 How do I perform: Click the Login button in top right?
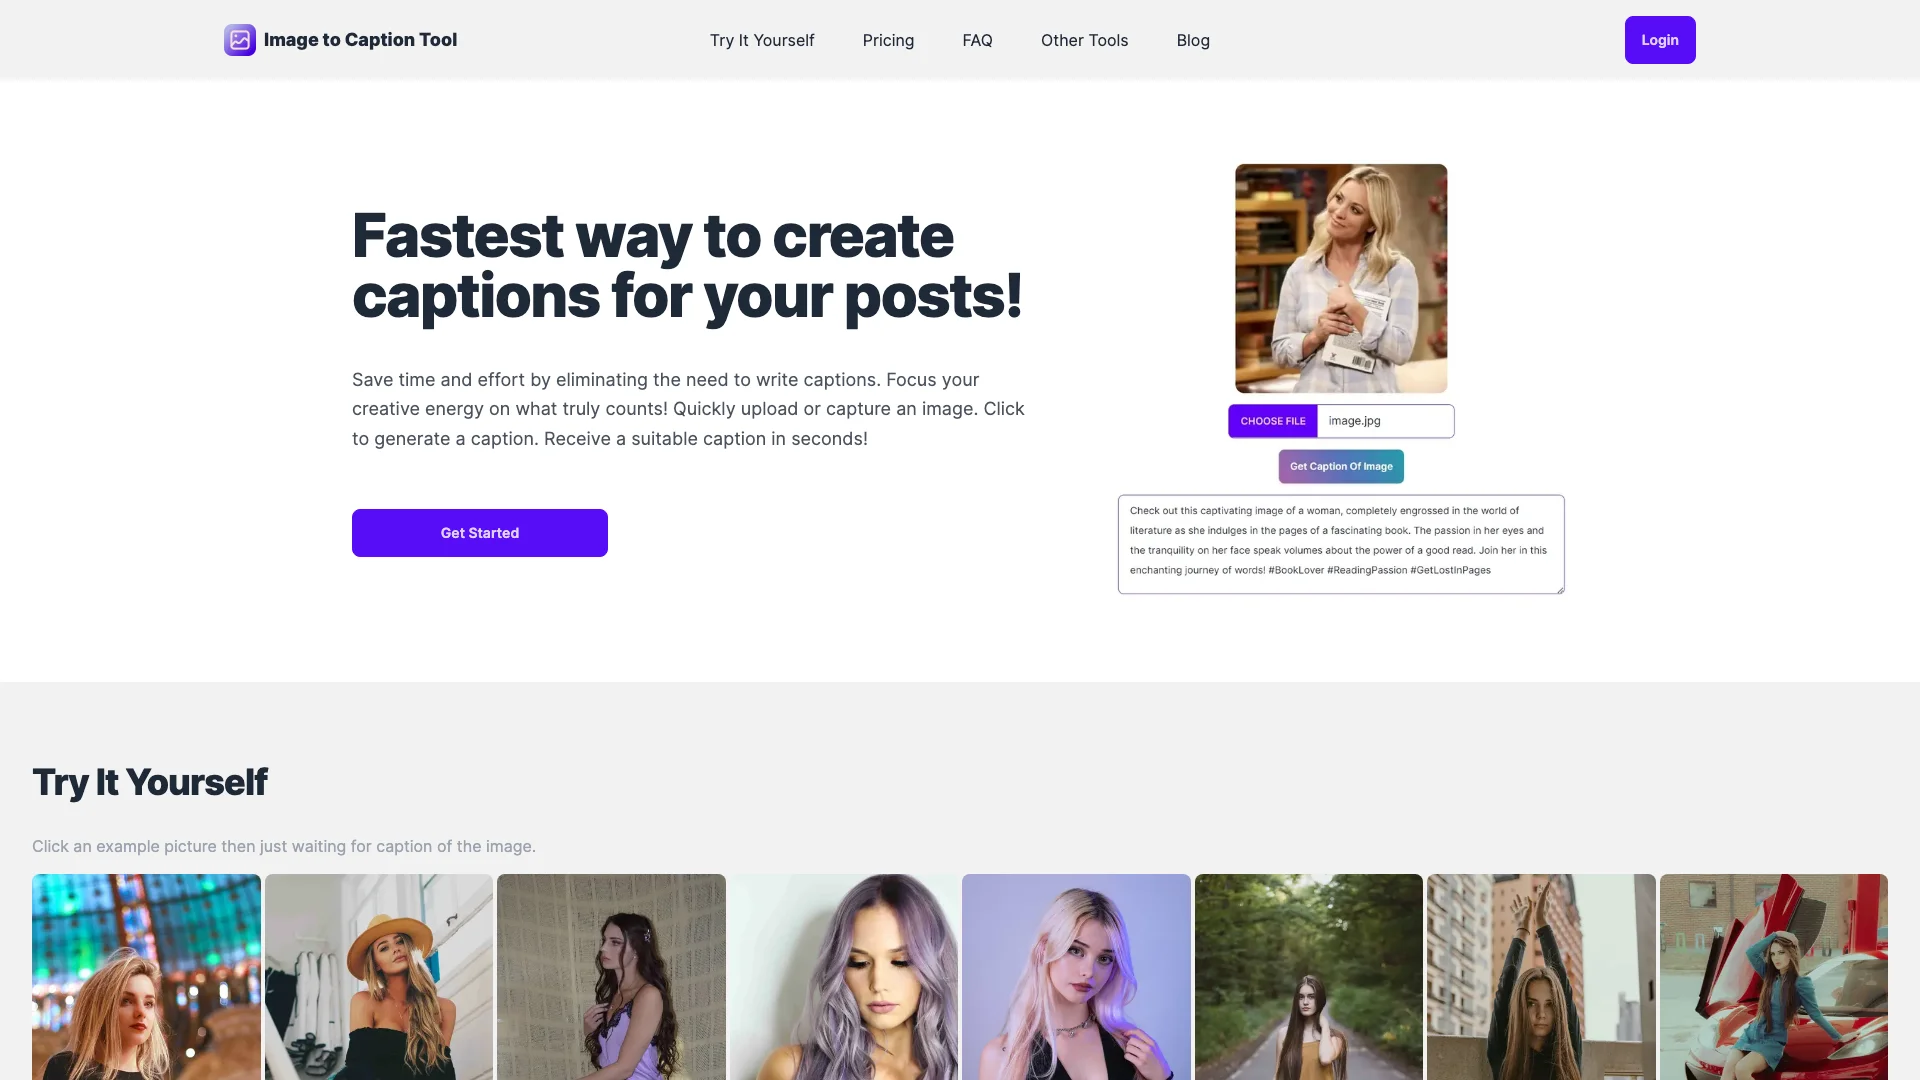click(x=1660, y=40)
